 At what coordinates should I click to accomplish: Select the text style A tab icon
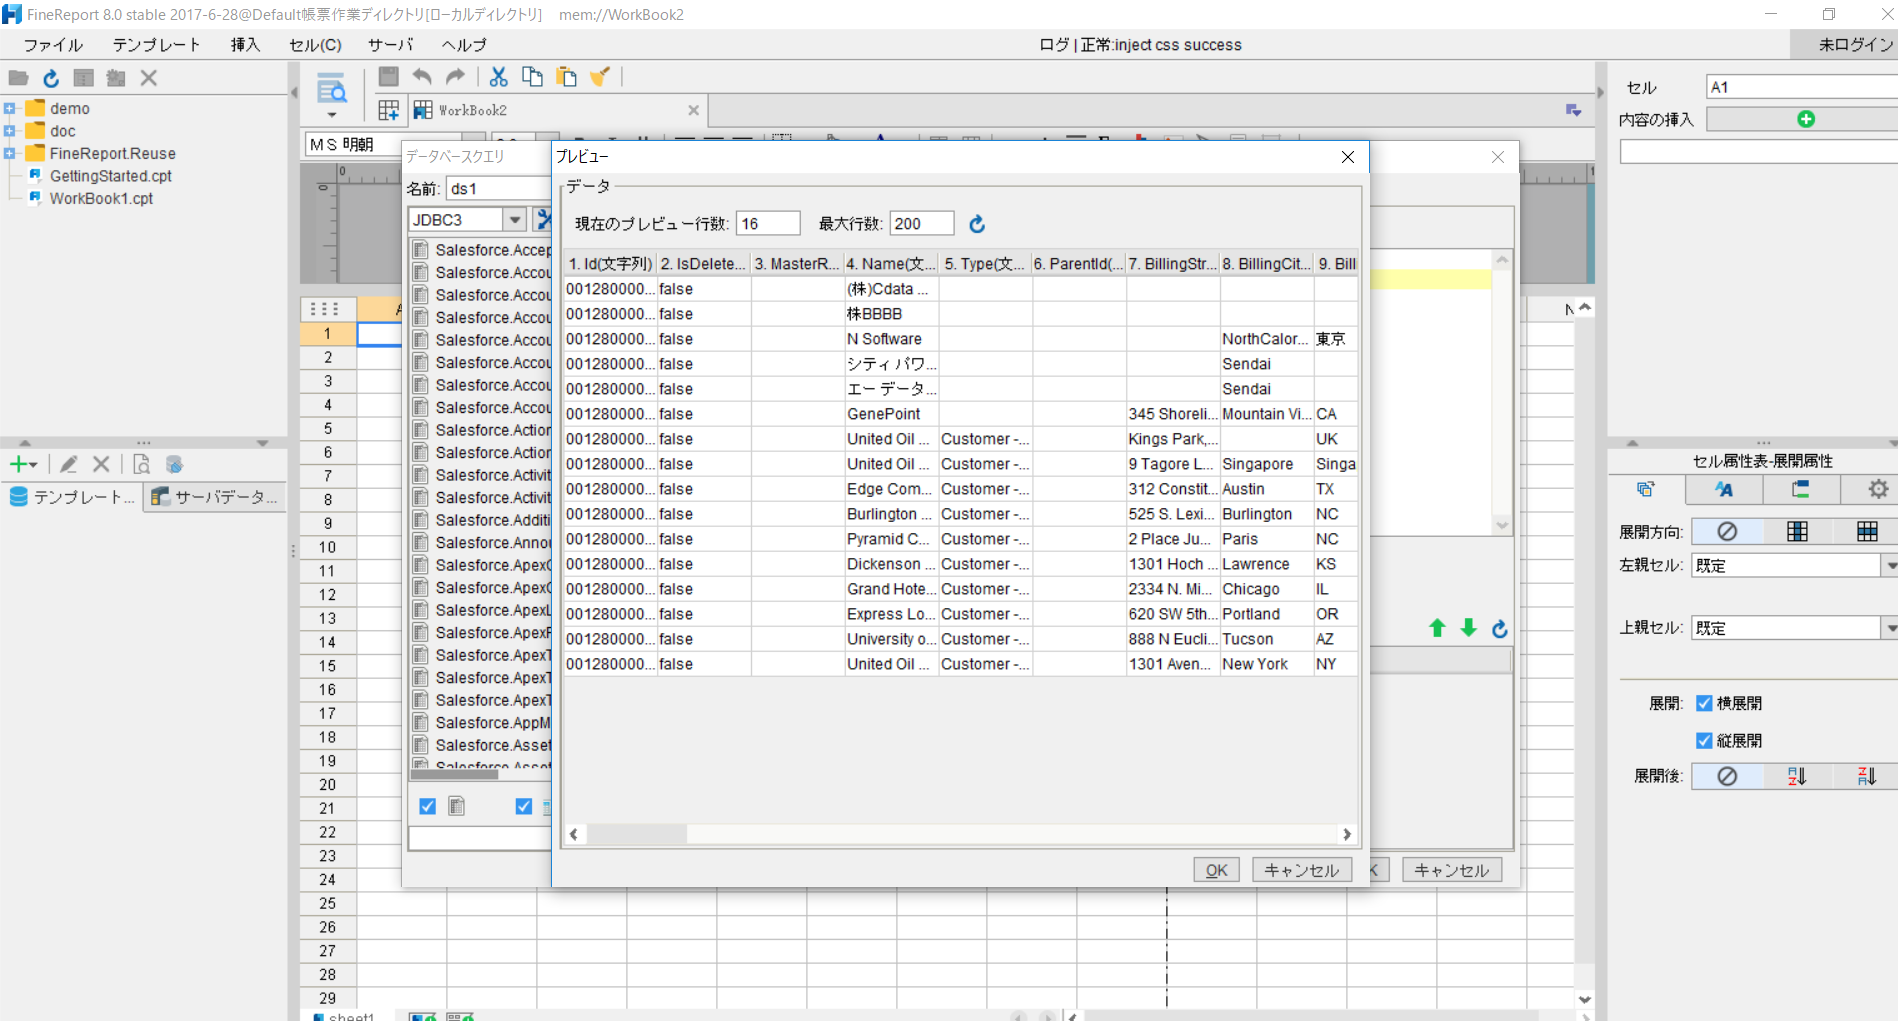[x=1724, y=489]
